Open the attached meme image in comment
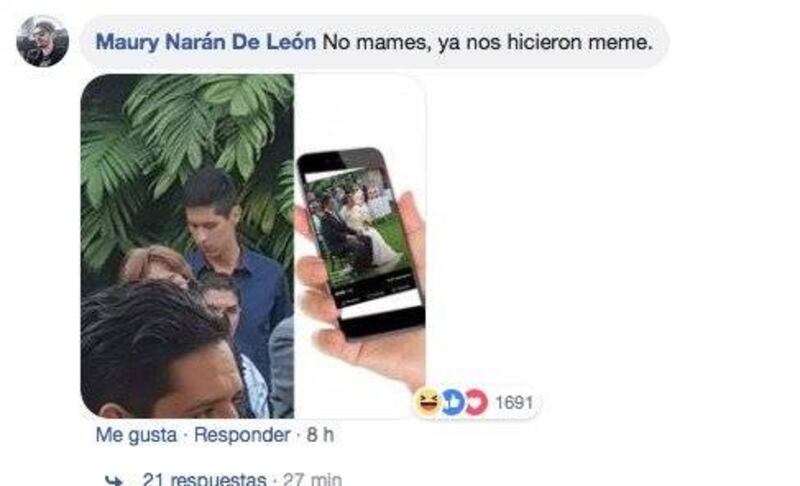The width and height of the screenshot is (800, 486). point(254,246)
